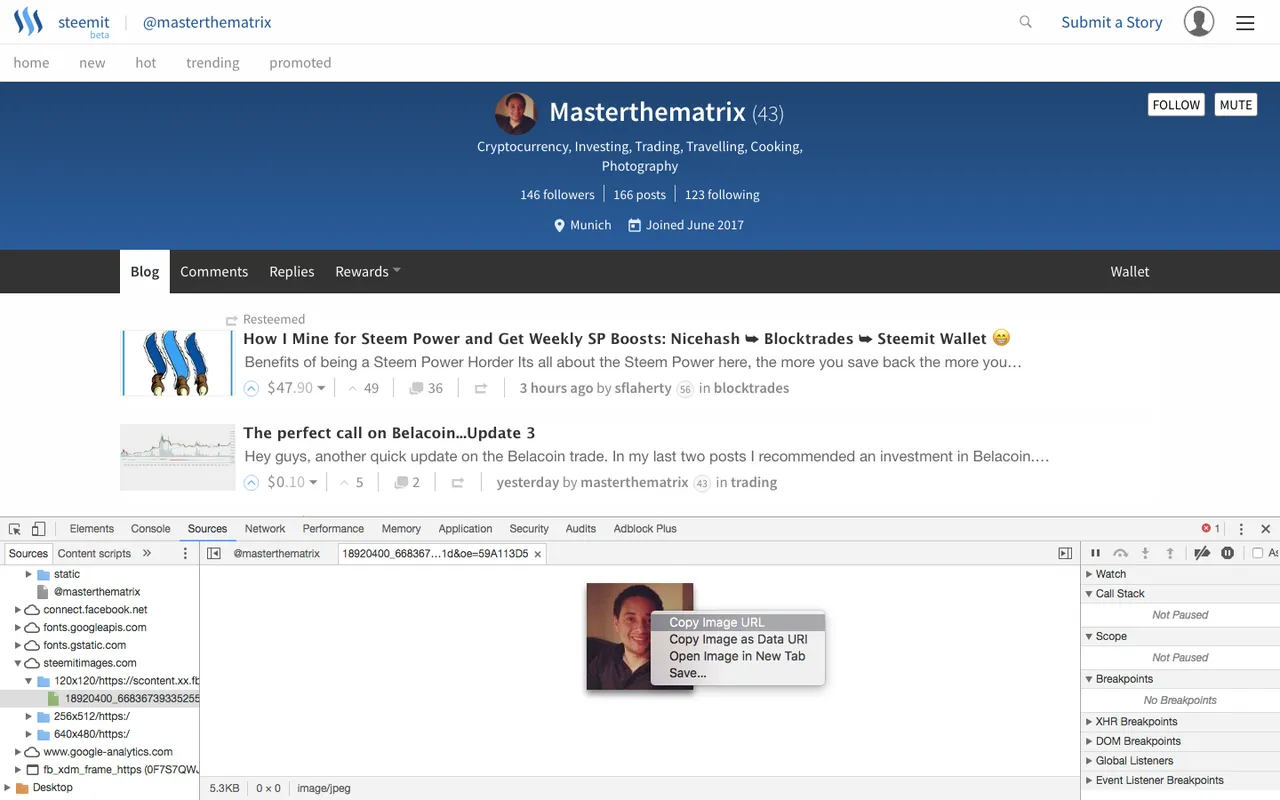Click the red error count indicator
The height and width of the screenshot is (800, 1280).
pyautogui.click(x=1211, y=529)
